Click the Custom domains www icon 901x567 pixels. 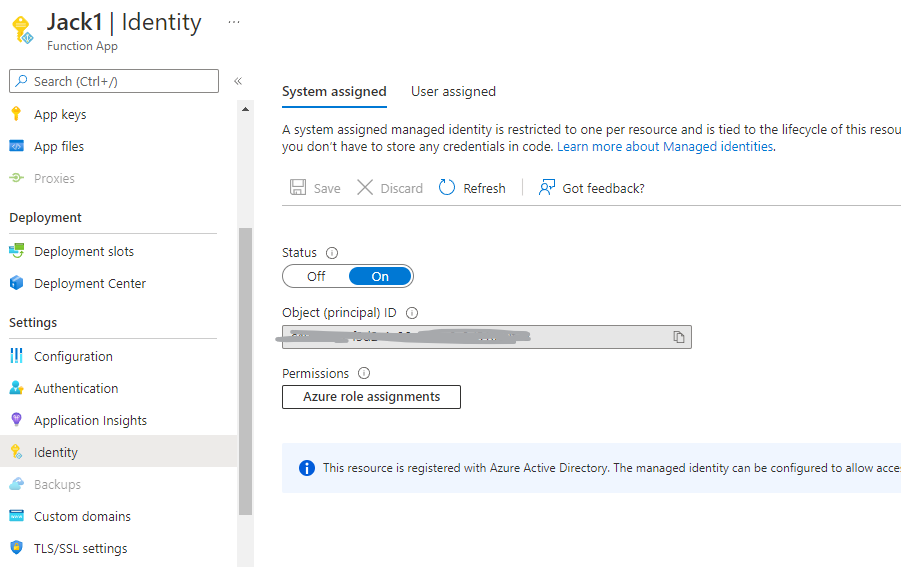tap(16, 516)
